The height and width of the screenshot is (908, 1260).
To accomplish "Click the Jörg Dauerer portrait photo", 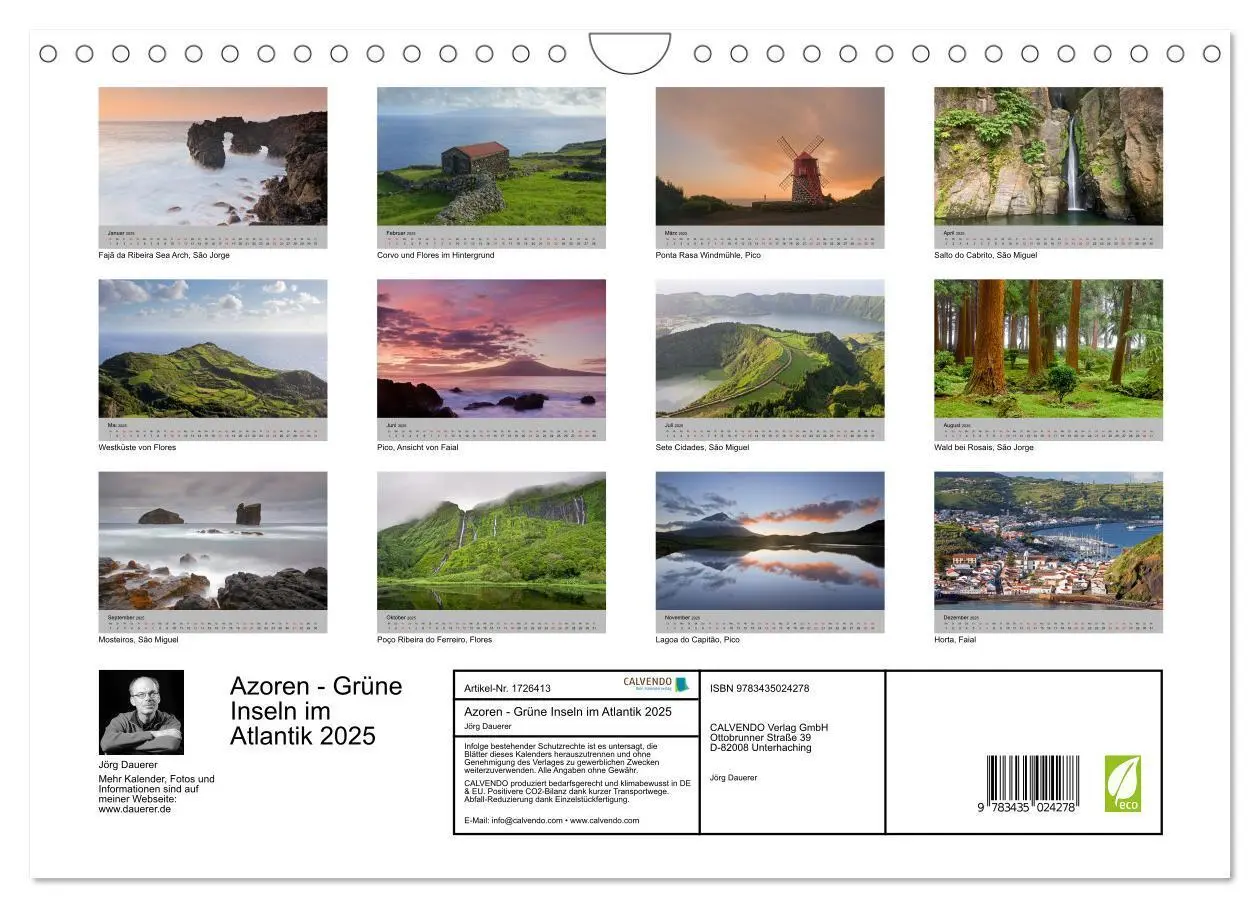I will pos(141,712).
